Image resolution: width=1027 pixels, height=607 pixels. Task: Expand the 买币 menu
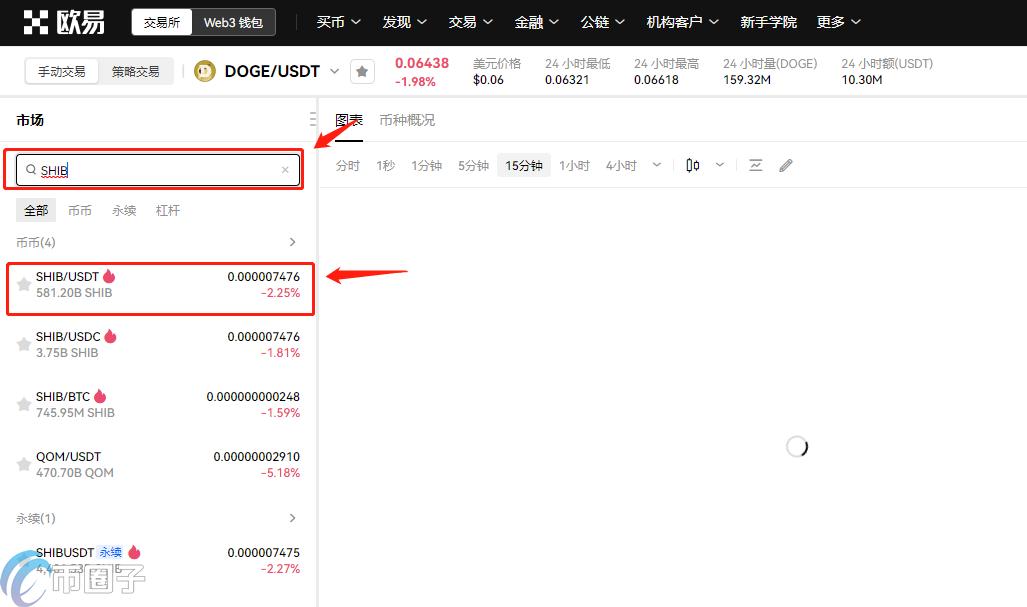pyautogui.click(x=339, y=22)
